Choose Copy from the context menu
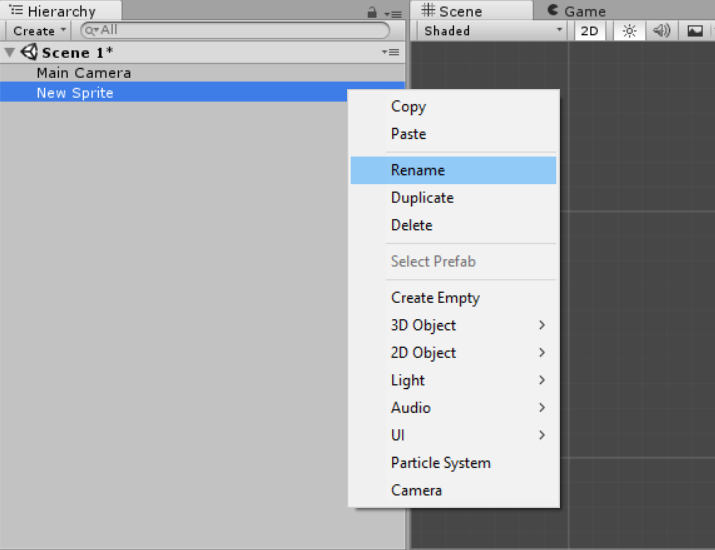 (453, 106)
